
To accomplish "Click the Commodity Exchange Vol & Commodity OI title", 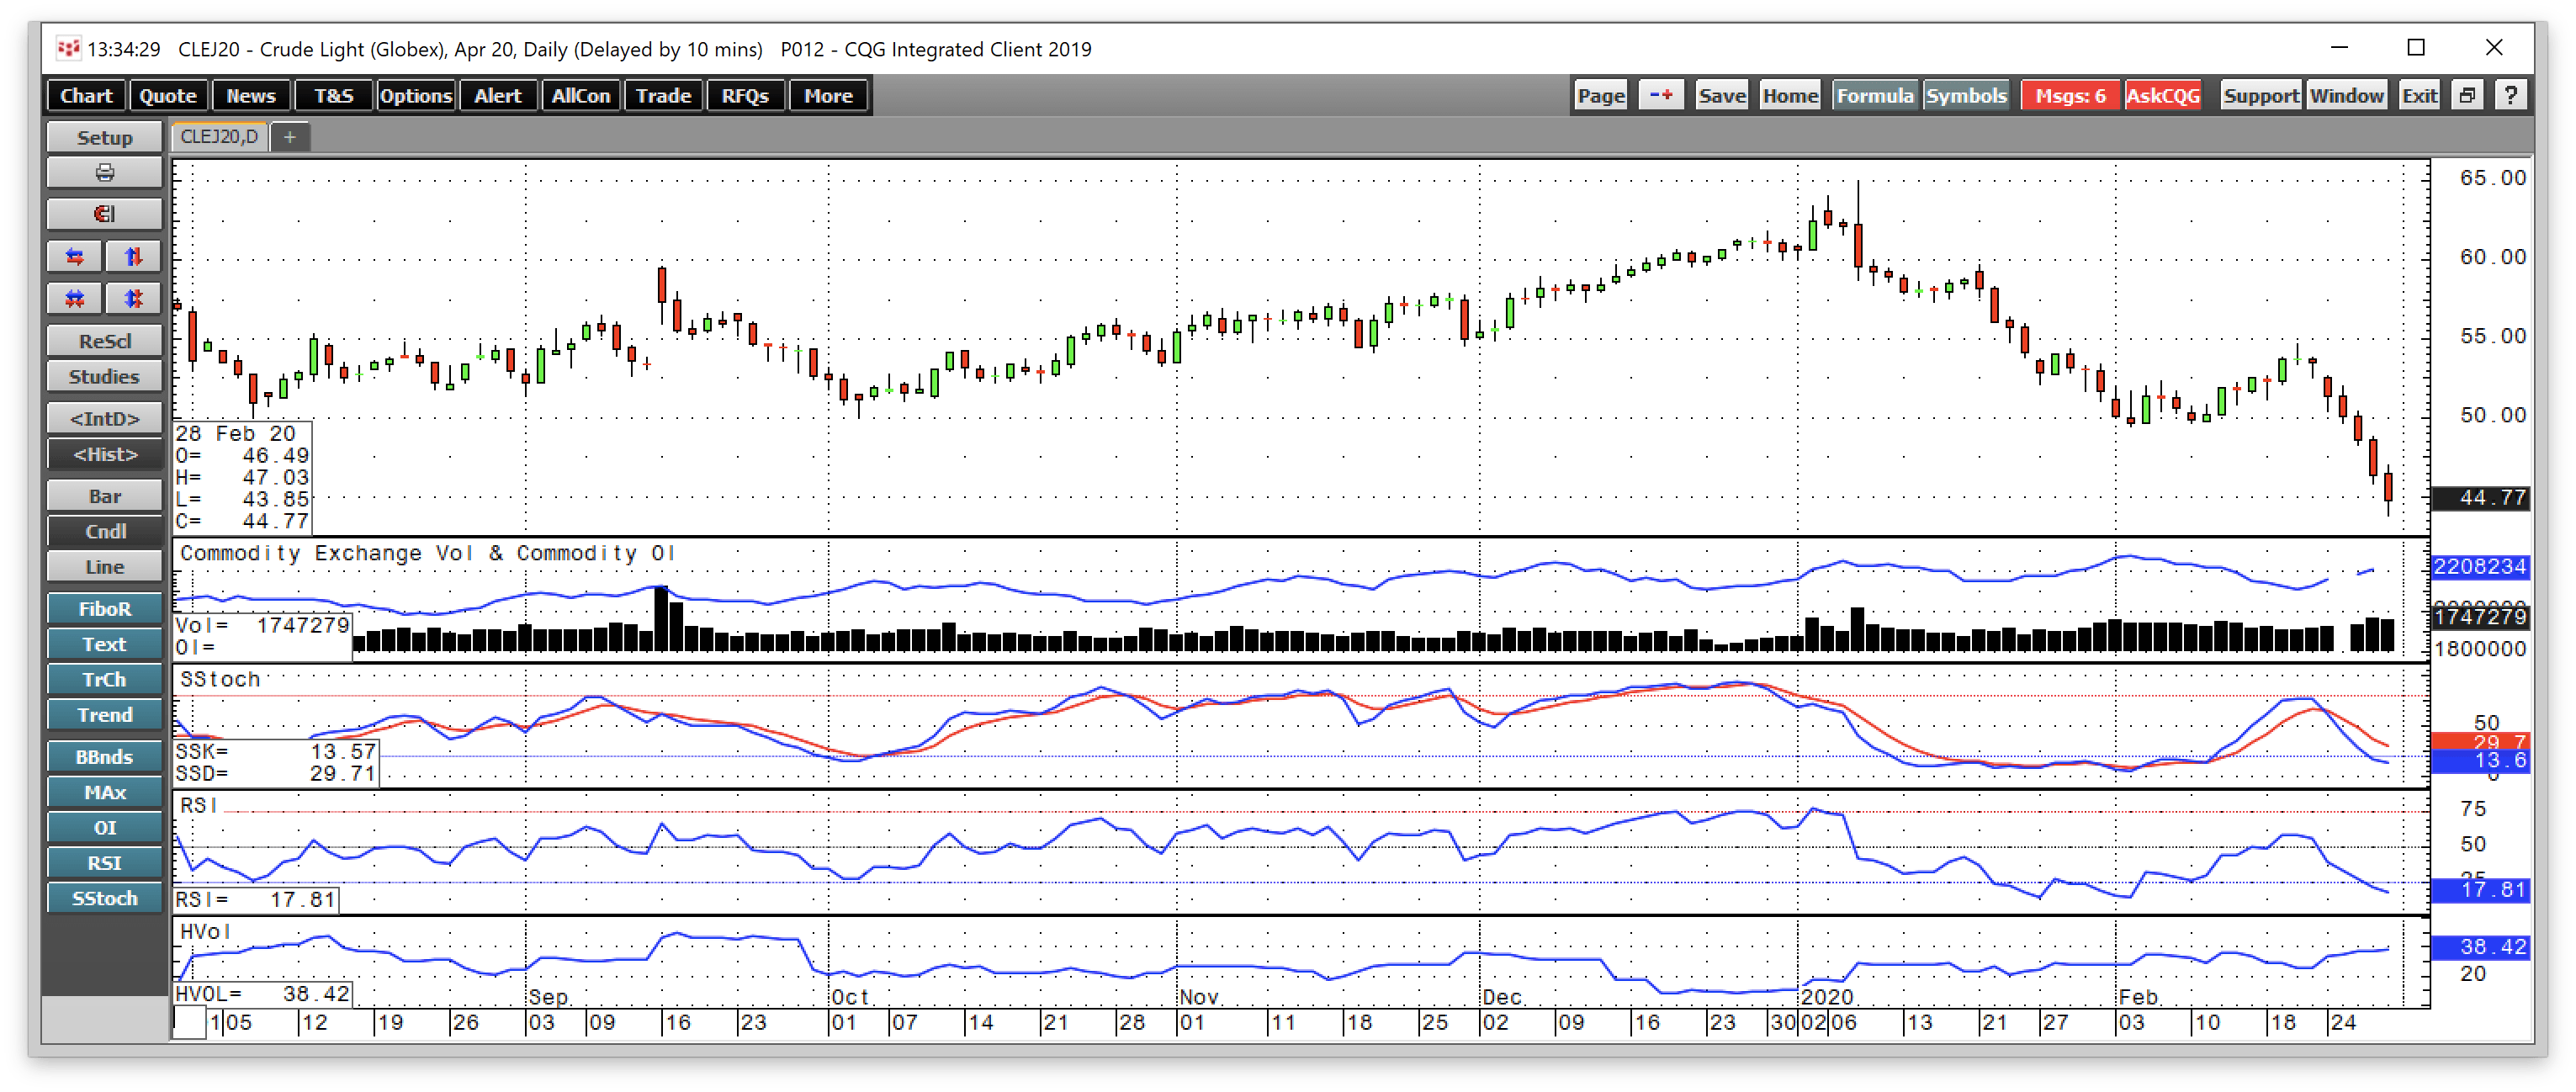I will click(x=428, y=553).
